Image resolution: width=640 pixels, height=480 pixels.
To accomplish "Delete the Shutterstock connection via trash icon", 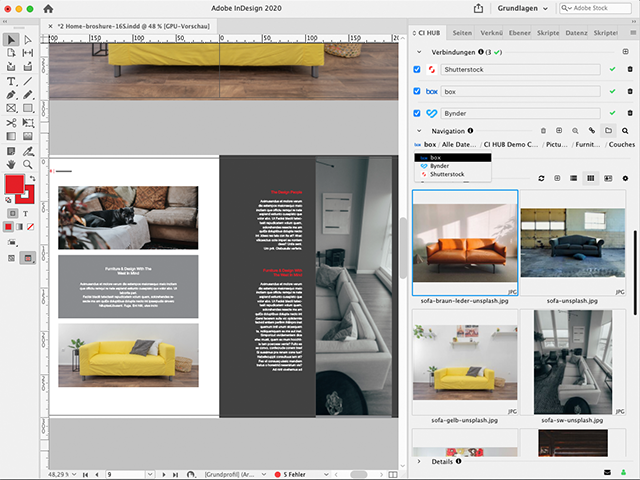I will coord(628,69).
